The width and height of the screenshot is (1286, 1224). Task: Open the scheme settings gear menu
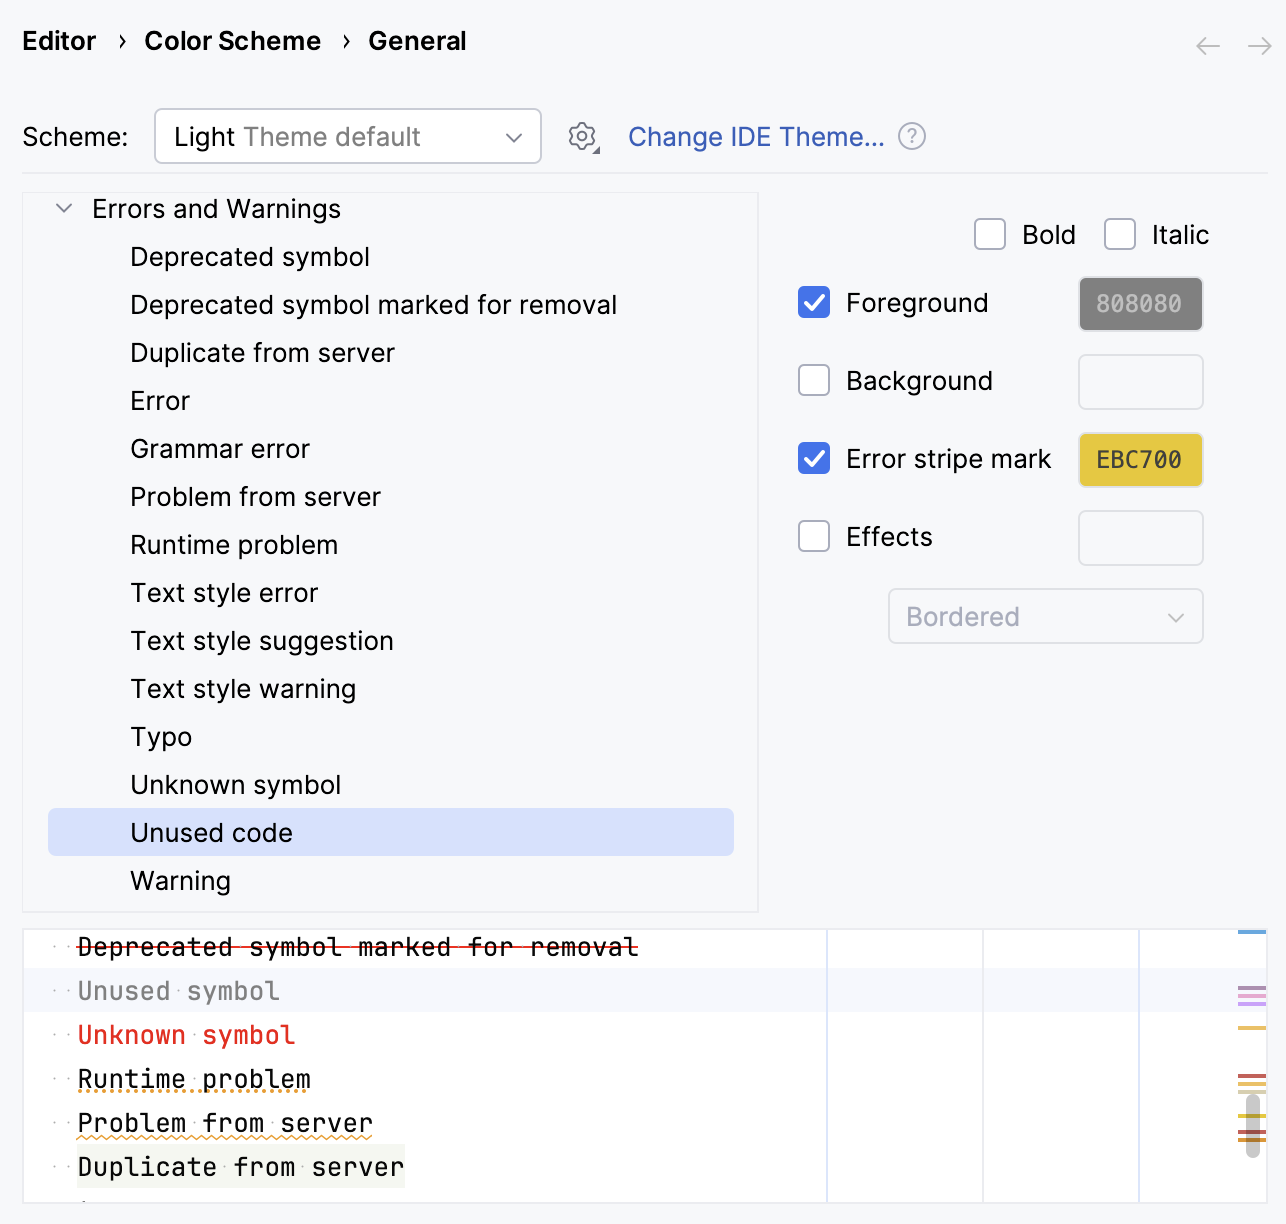pyautogui.click(x=582, y=137)
